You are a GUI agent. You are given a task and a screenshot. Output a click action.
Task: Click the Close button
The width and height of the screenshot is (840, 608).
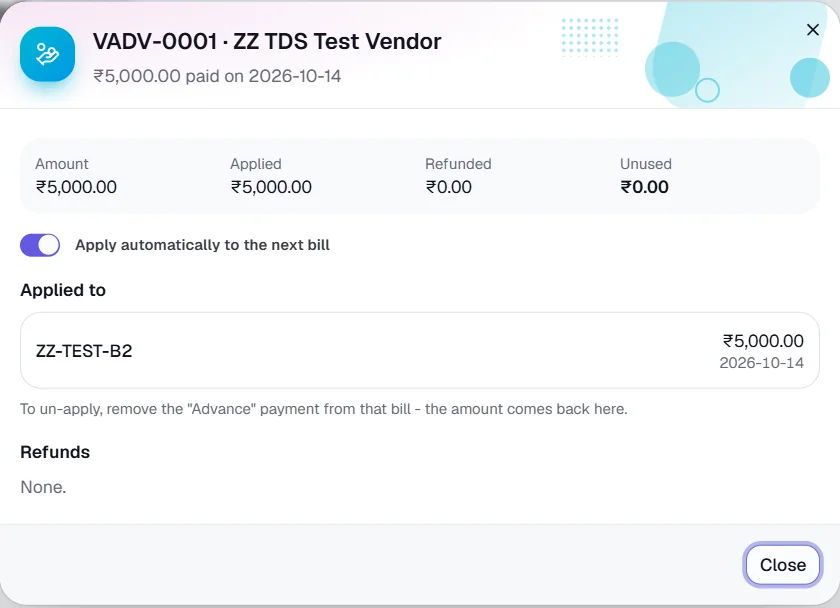click(783, 565)
